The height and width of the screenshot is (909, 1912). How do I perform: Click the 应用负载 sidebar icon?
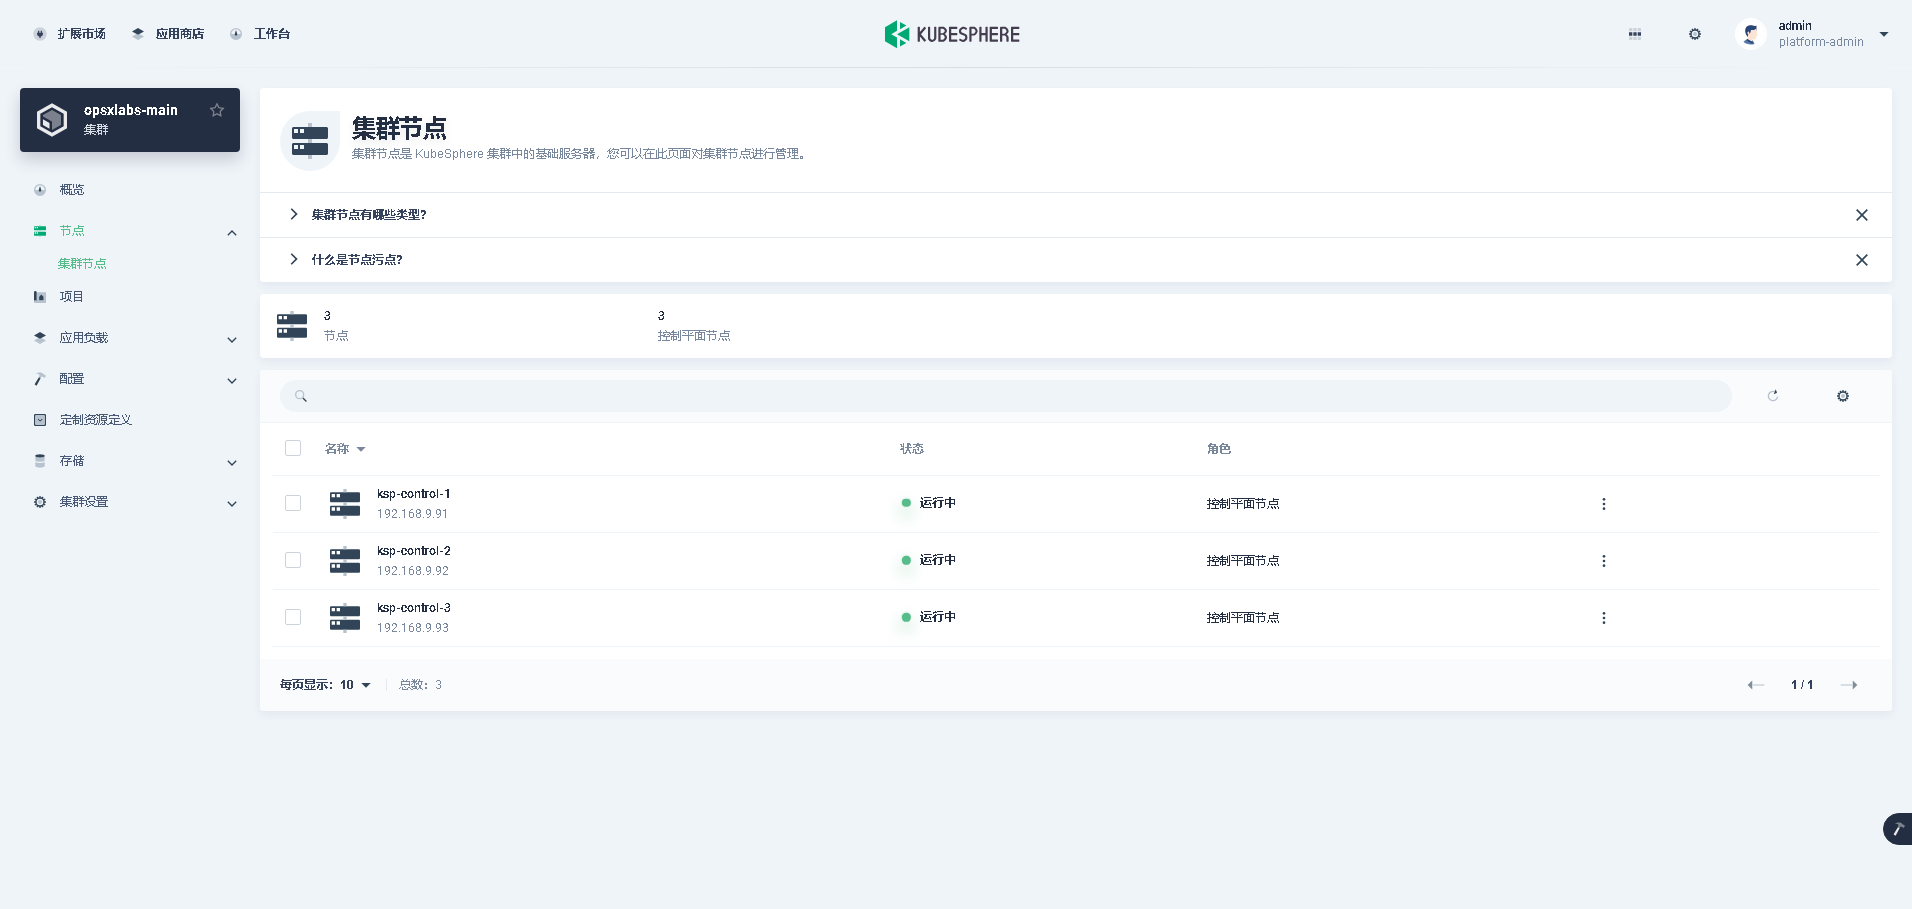[x=40, y=337]
